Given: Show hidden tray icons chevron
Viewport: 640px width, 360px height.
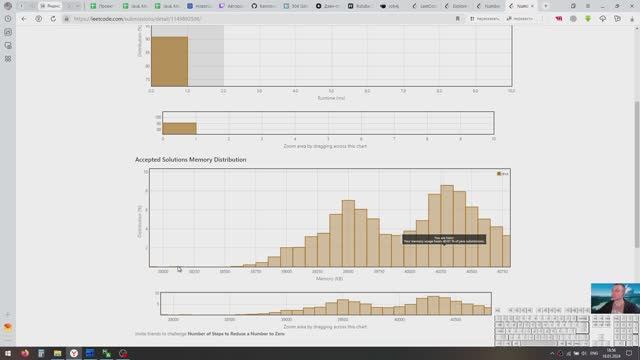Looking at the screenshot, I should (x=552, y=353).
